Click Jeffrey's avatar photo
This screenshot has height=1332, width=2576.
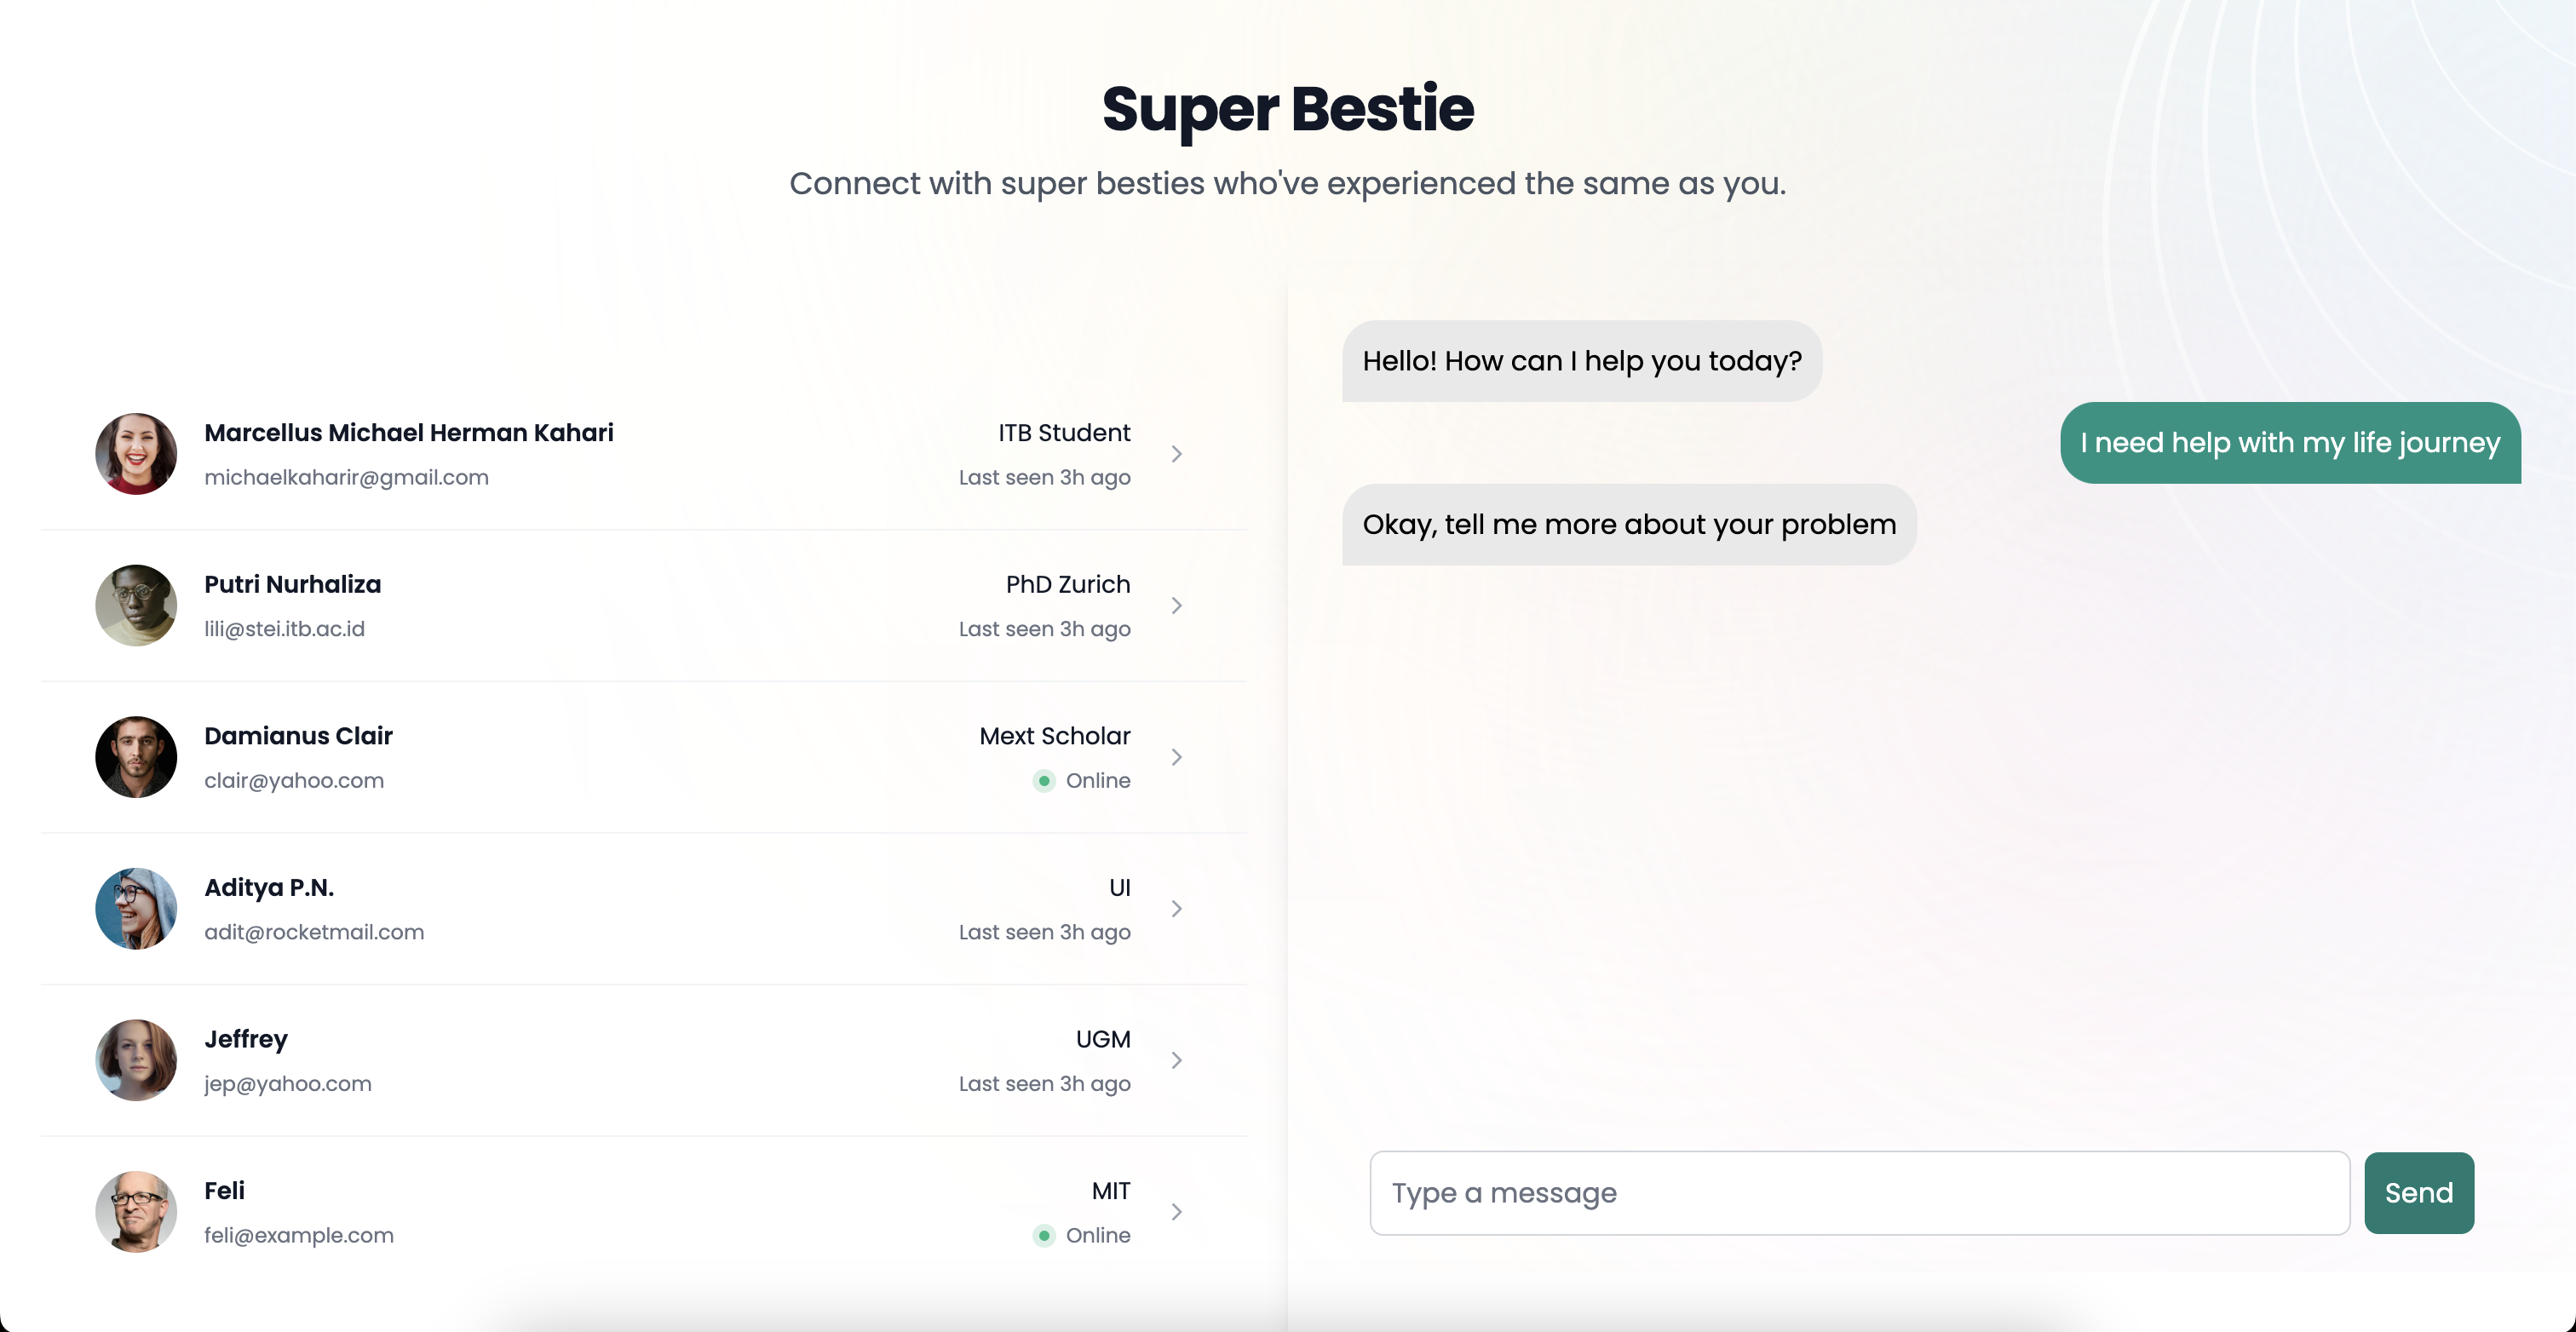point(136,1060)
